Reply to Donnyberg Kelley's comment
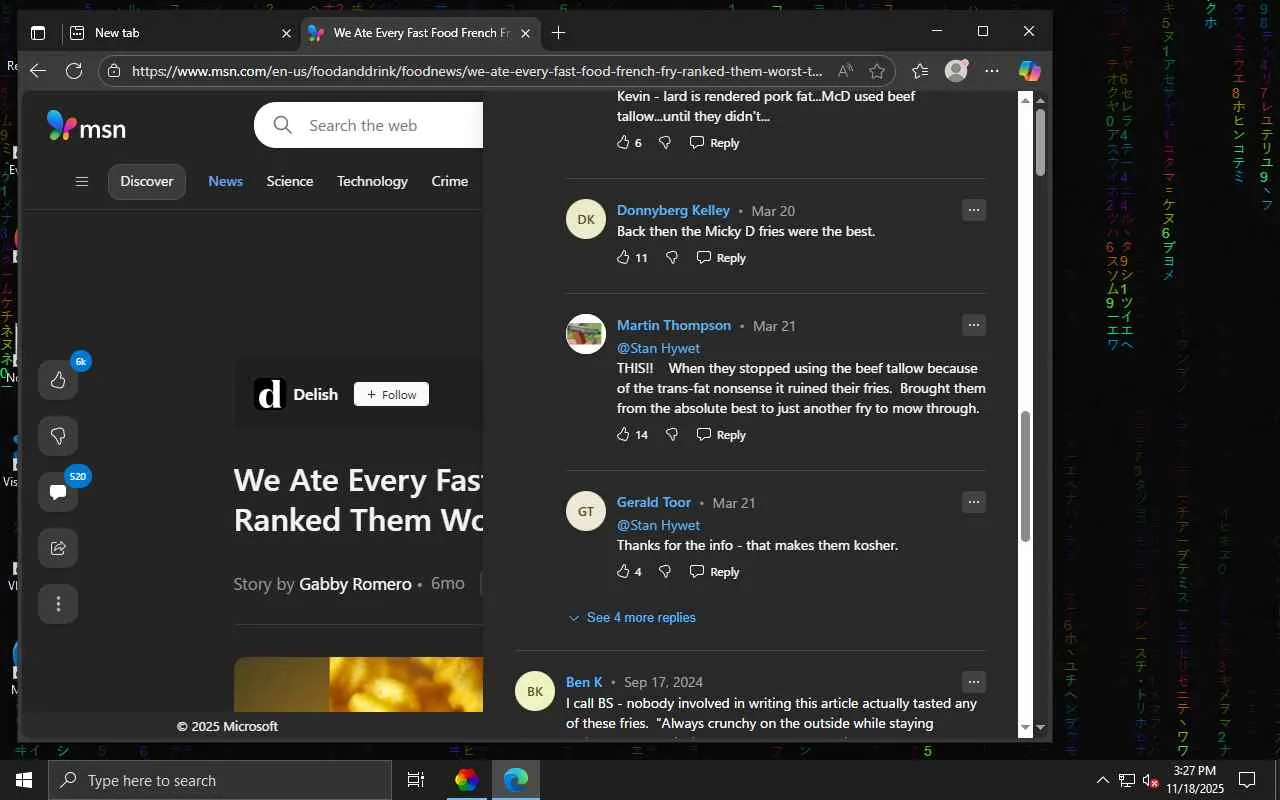The image size is (1280, 800). (721, 258)
